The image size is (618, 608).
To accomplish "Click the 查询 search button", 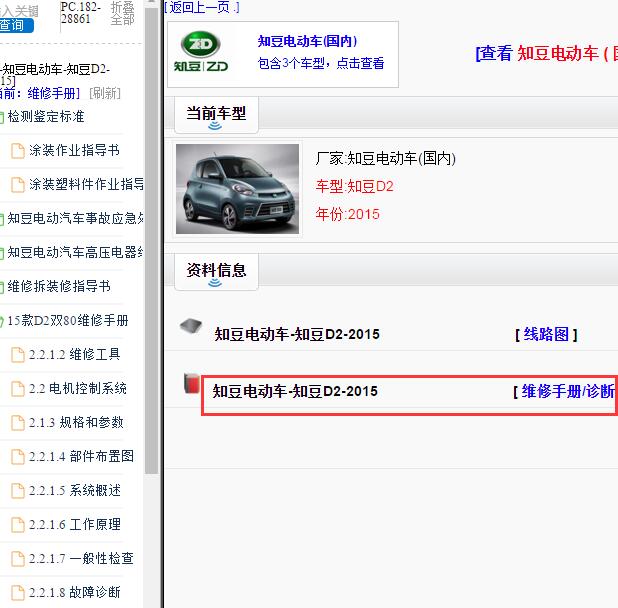I will 16,25.
